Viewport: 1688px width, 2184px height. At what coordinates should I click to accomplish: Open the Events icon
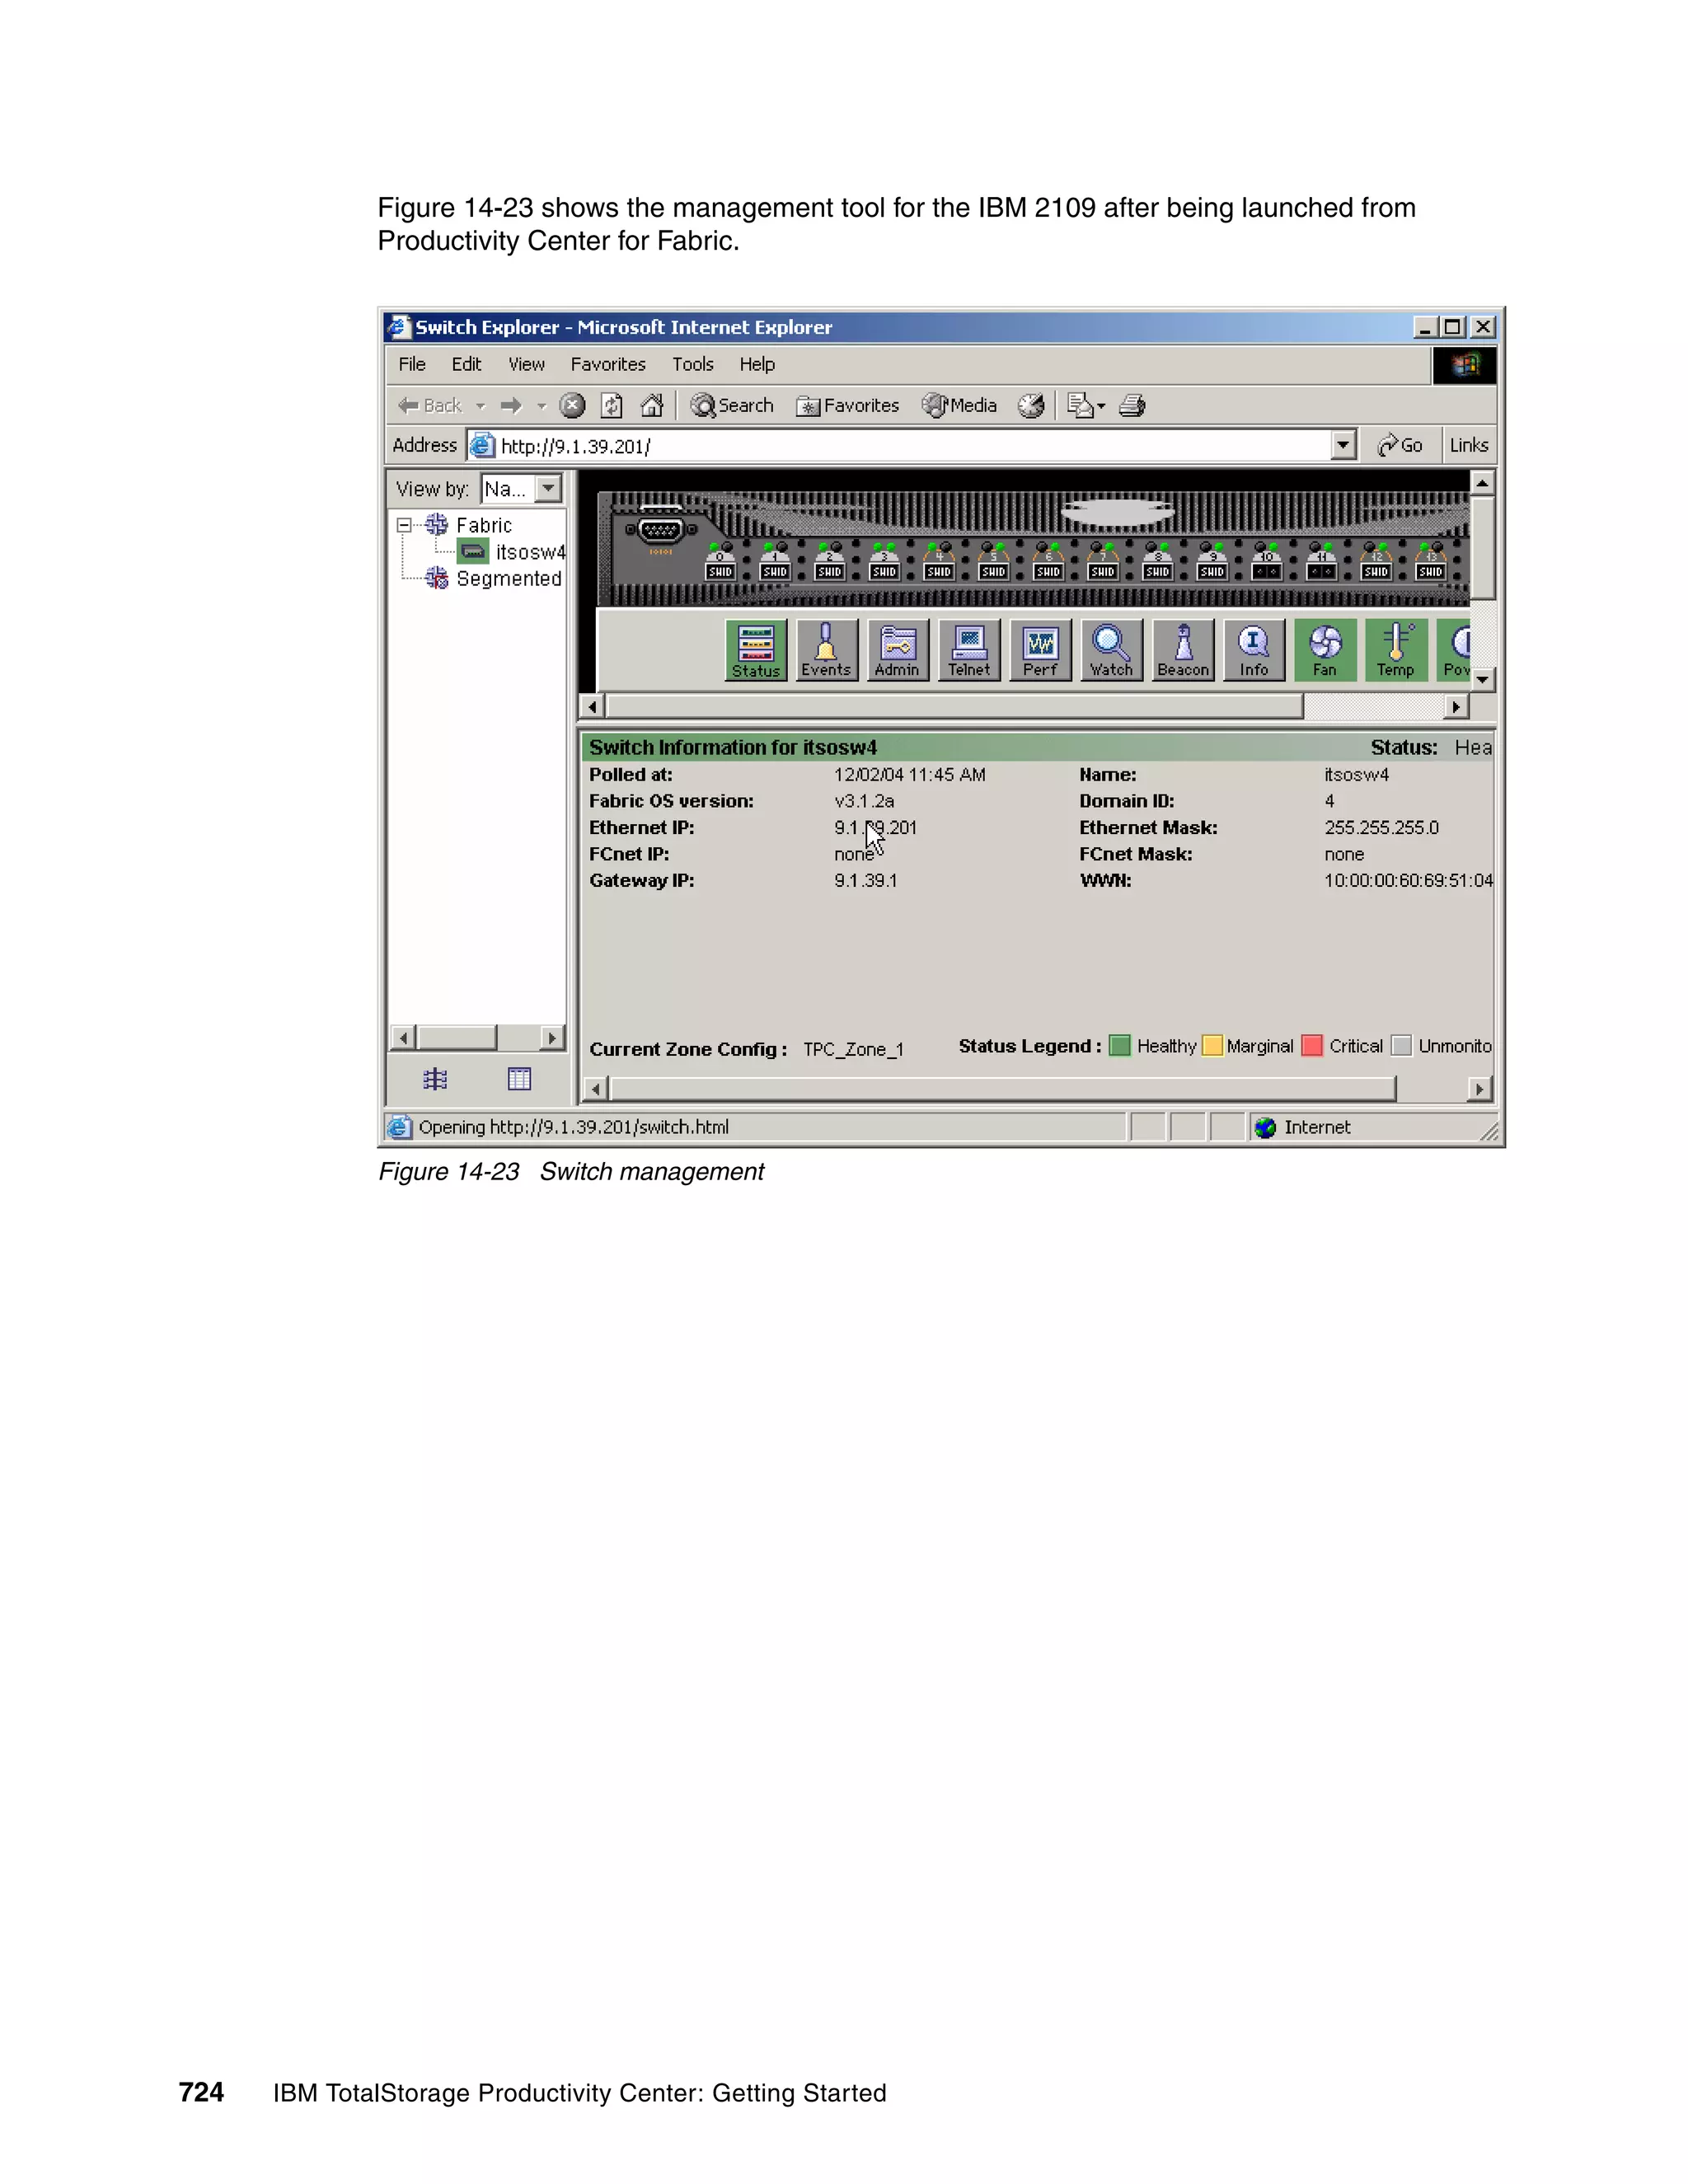tap(826, 650)
